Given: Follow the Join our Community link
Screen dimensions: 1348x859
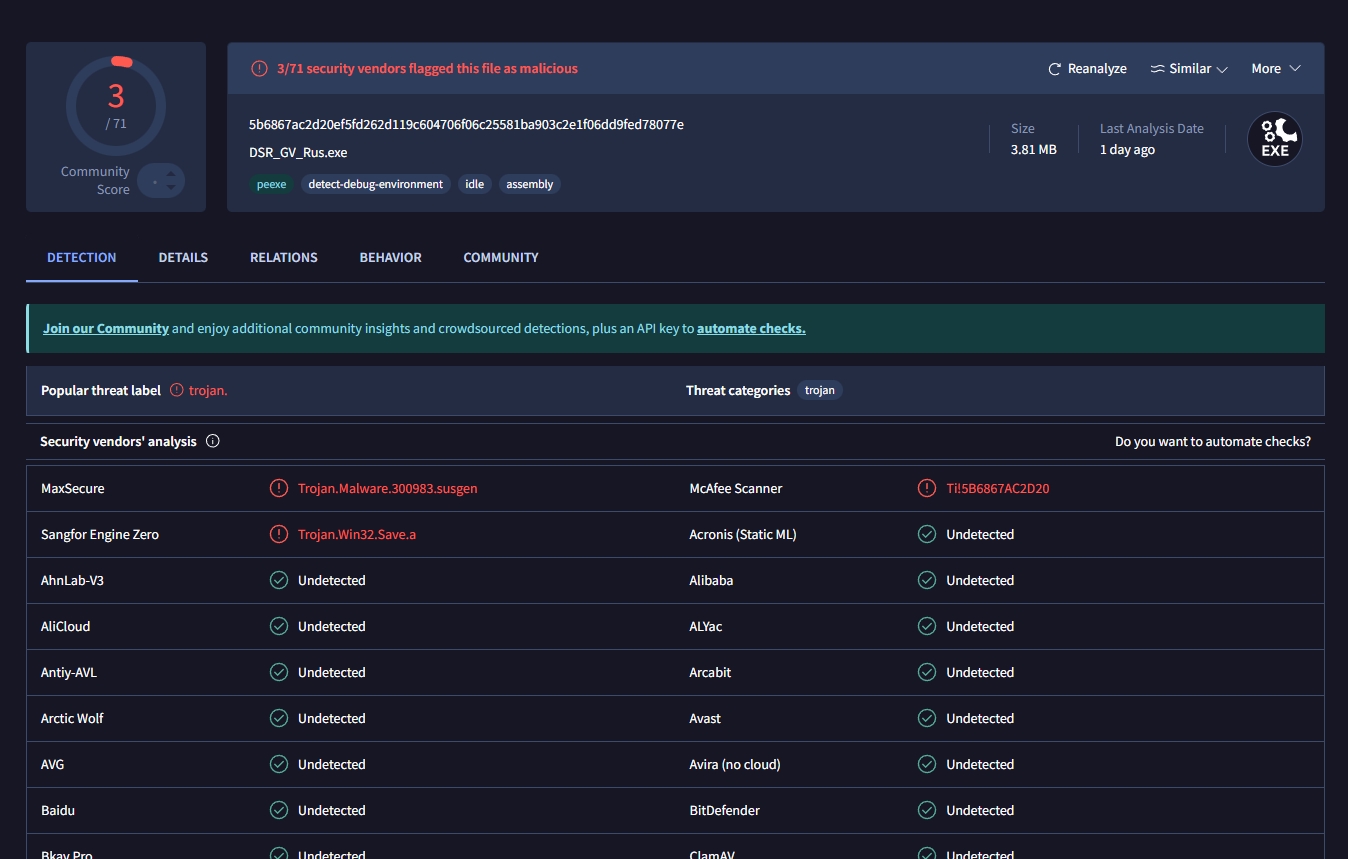Looking at the screenshot, I should coord(106,328).
